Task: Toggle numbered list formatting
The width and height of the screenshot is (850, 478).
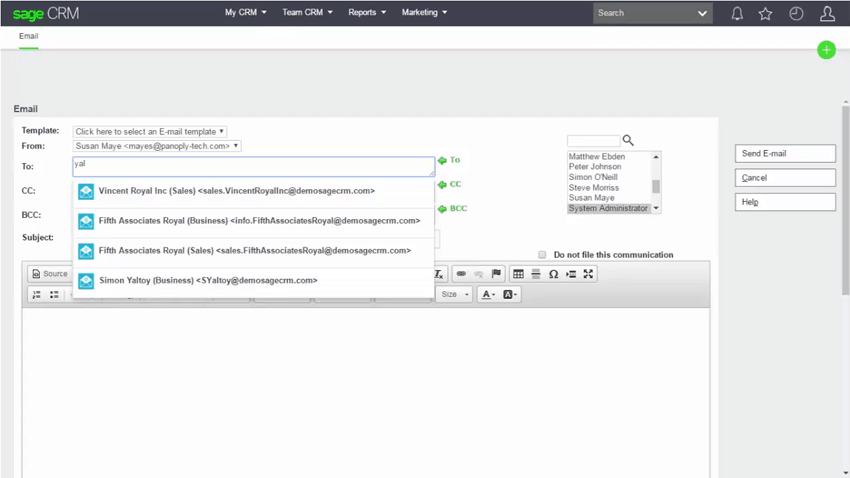Action: pos(36,294)
